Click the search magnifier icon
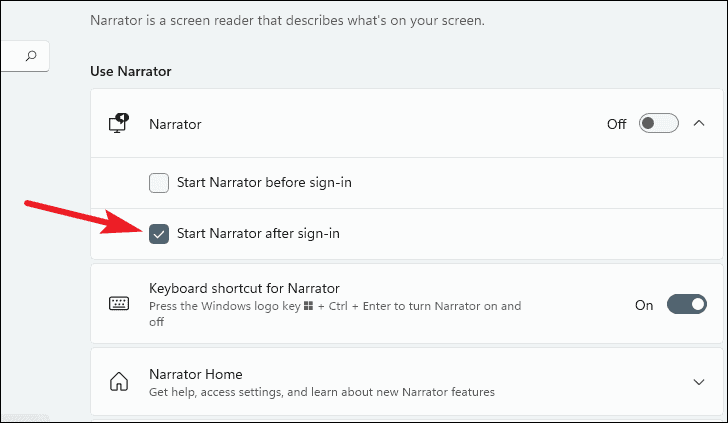 [31, 56]
